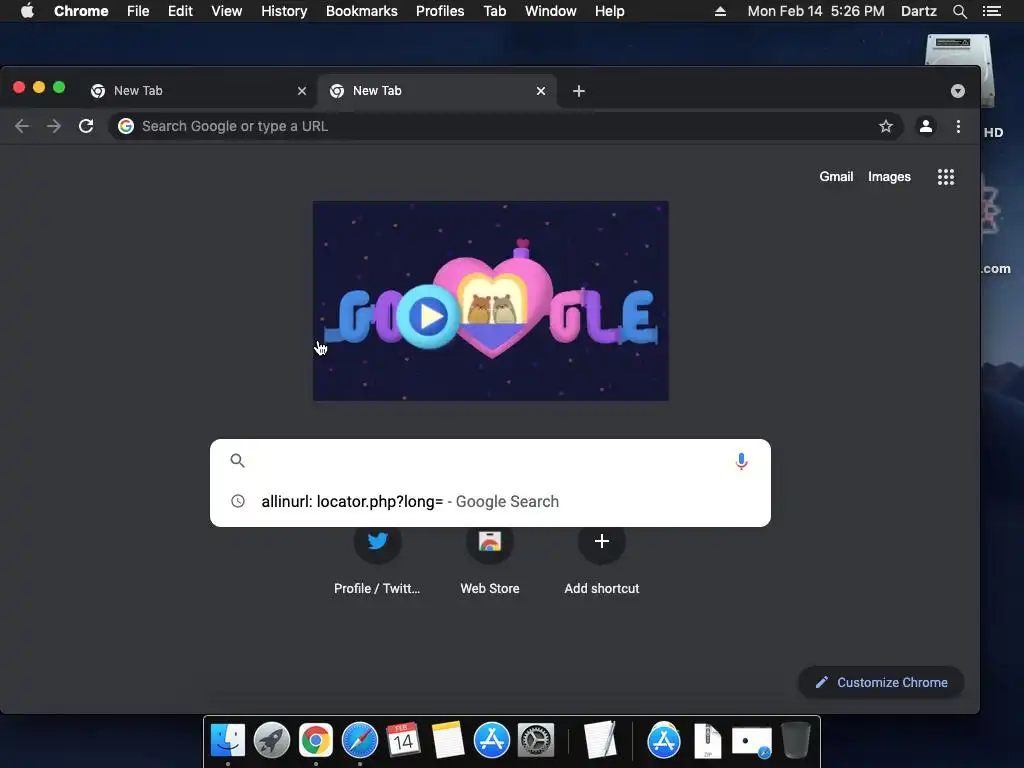
Task: Click the clock history icon beside suggestion
Action: (x=238, y=501)
